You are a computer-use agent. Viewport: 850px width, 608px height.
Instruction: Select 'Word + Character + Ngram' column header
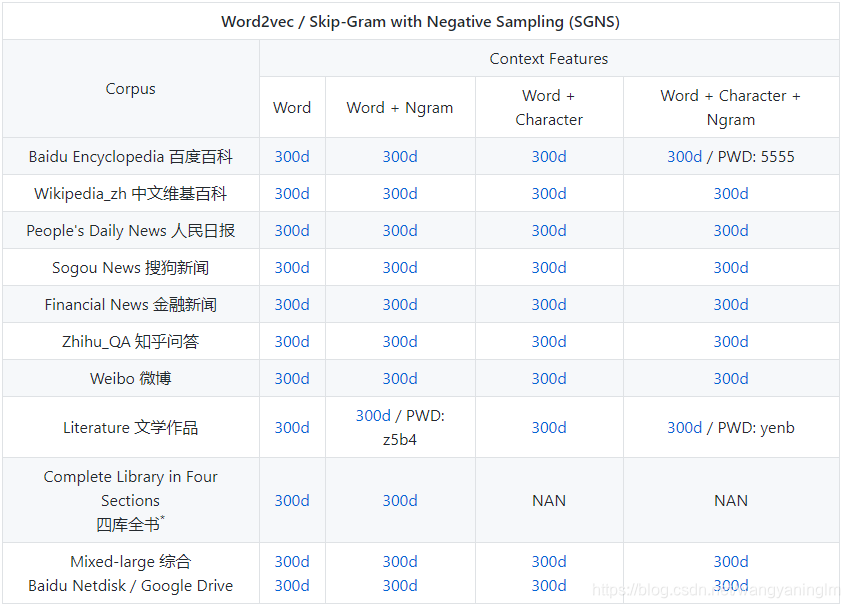point(731,107)
